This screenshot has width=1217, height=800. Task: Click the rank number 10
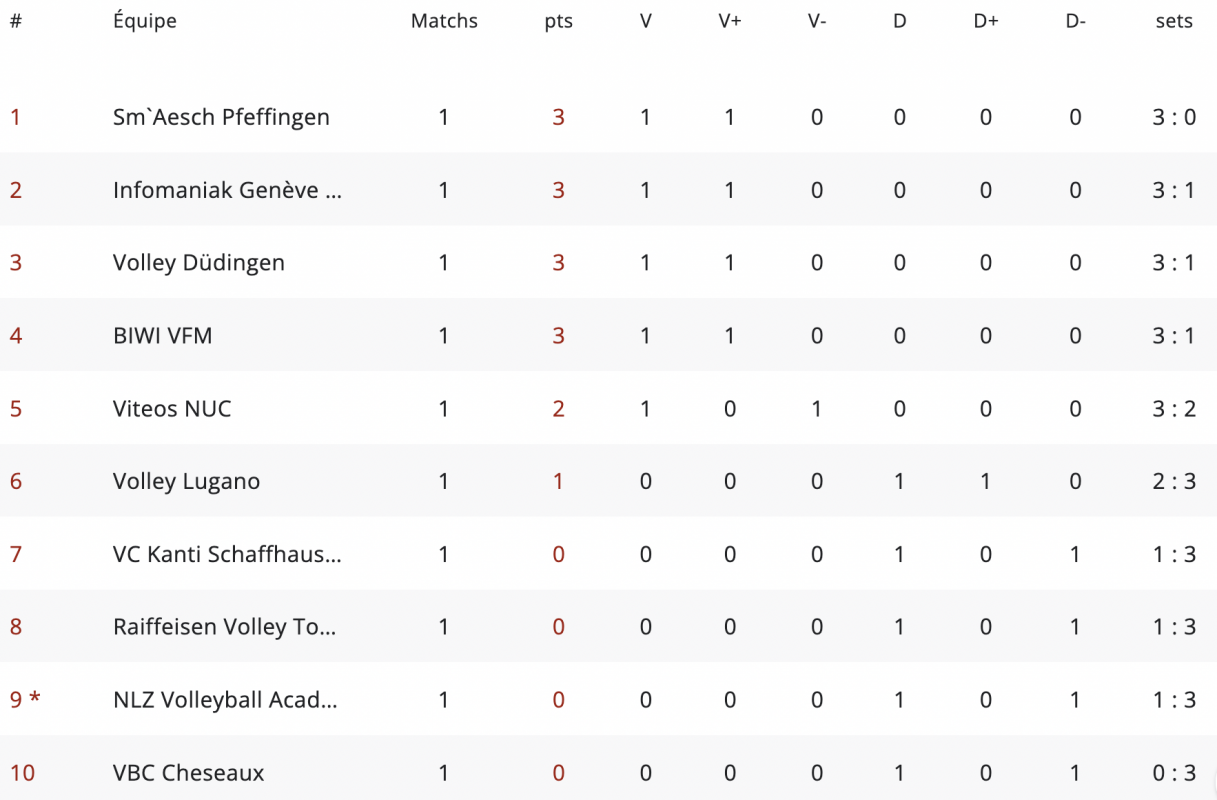[22, 773]
